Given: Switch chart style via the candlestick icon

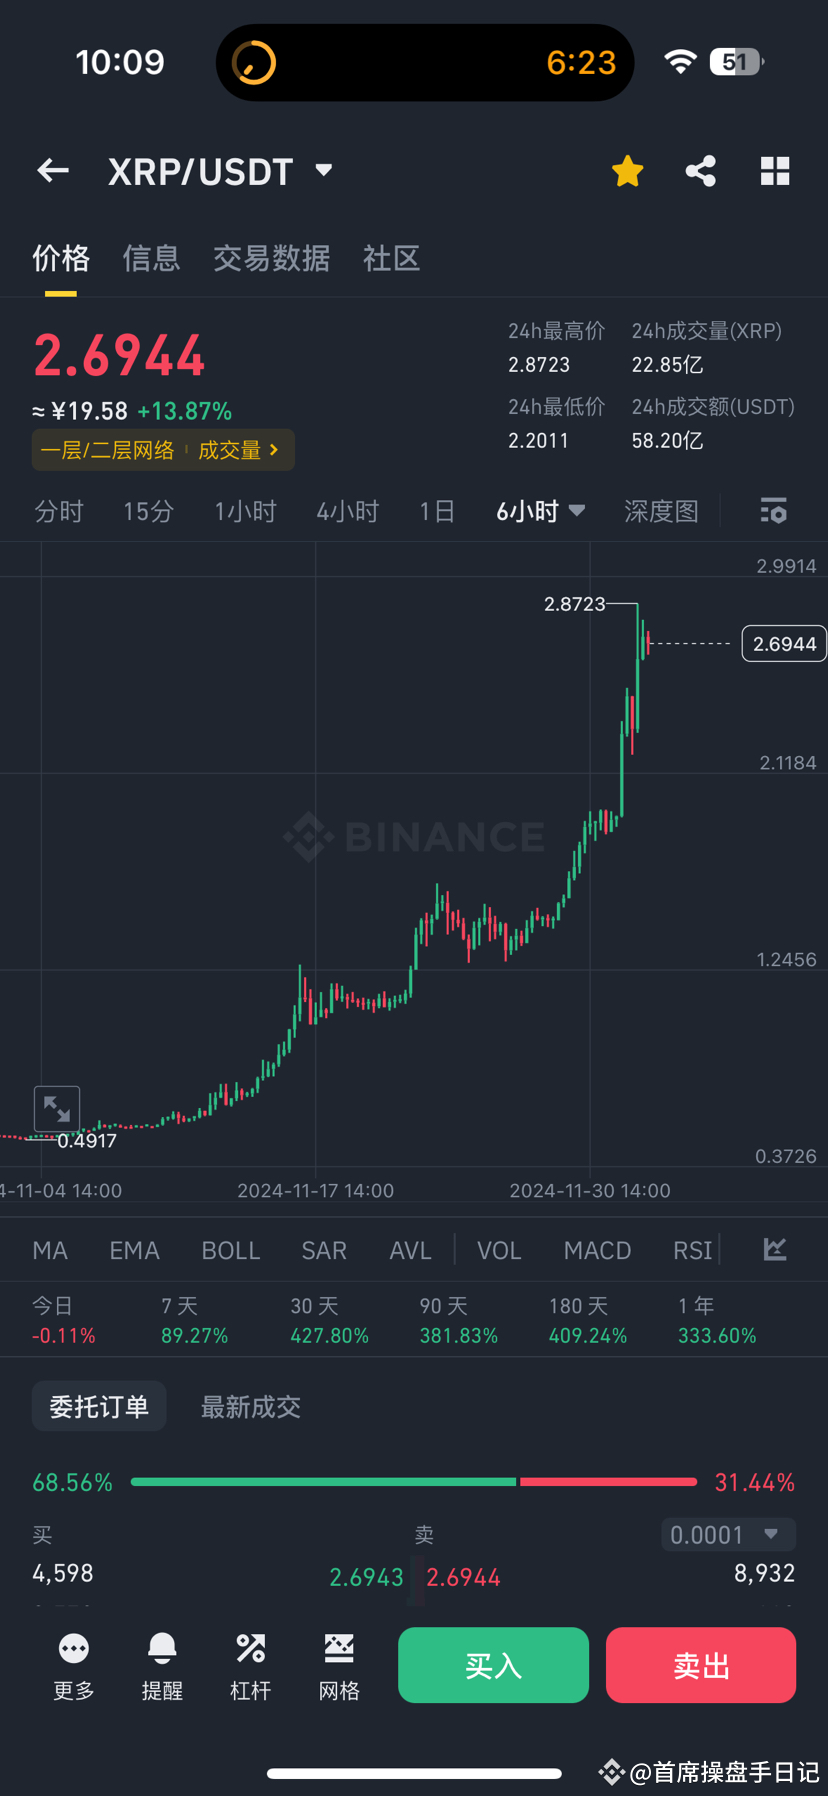Looking at the screenshot, I should point(775,1249).
